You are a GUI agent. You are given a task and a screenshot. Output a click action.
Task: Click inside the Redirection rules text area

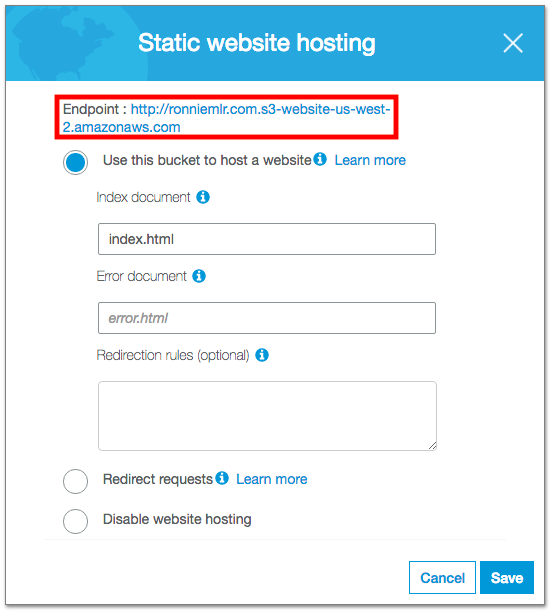point(267,416)
